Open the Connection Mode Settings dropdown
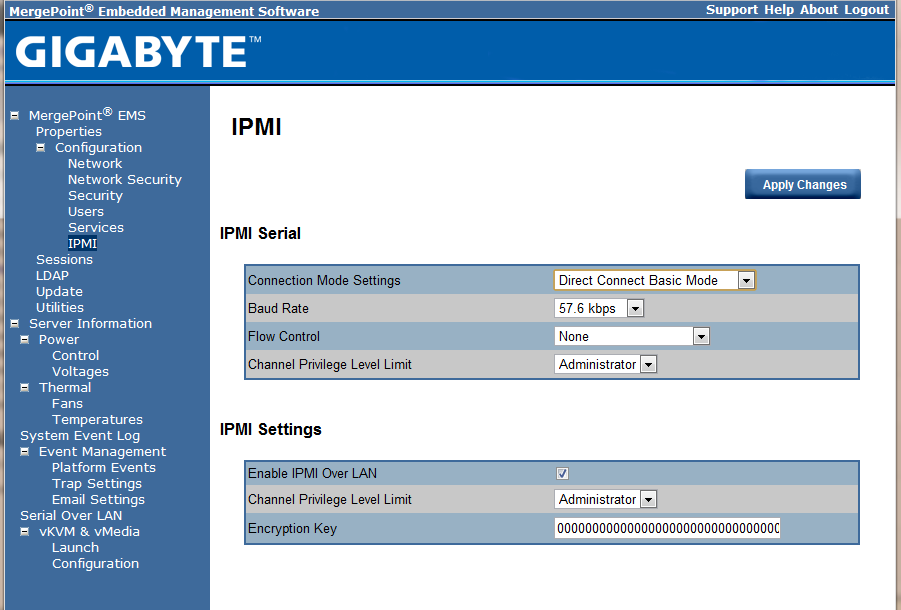This screenshot has width=901, height=610. point(745,281)
